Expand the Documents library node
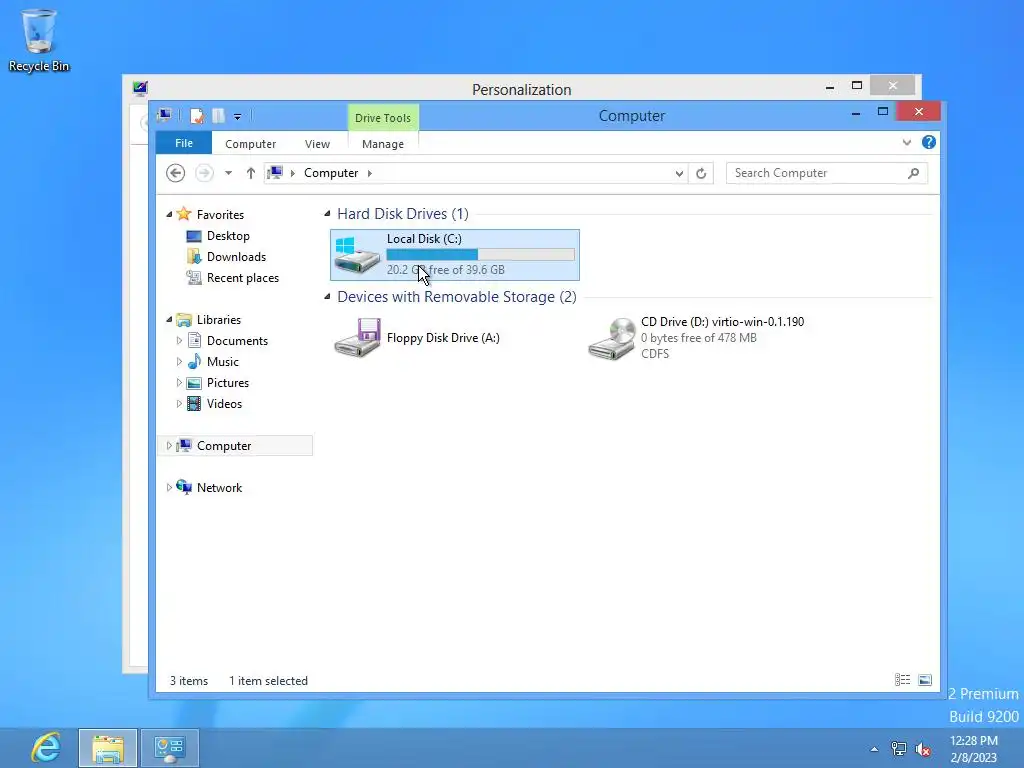 (x=179, y=340)
